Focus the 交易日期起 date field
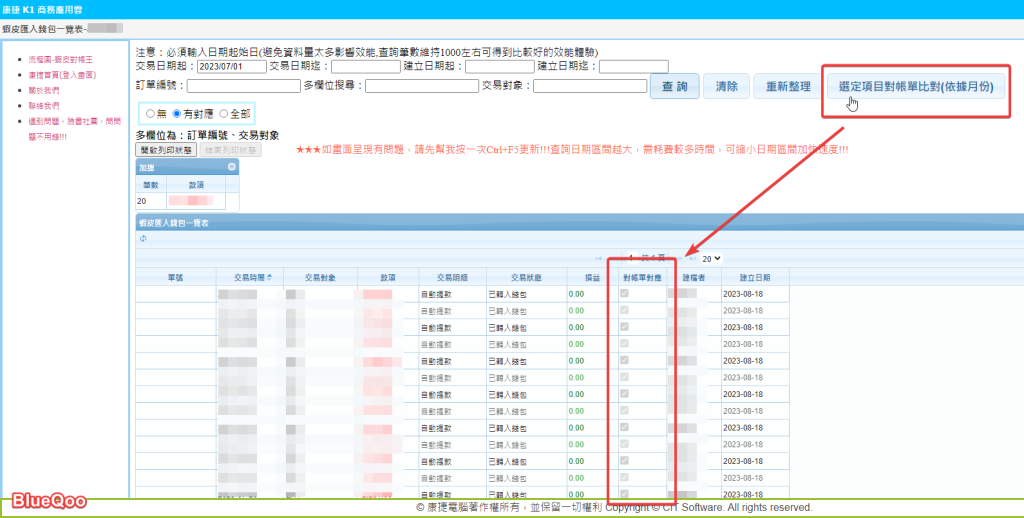Viewport: 1024px width, 518px height. click(232, 67)
